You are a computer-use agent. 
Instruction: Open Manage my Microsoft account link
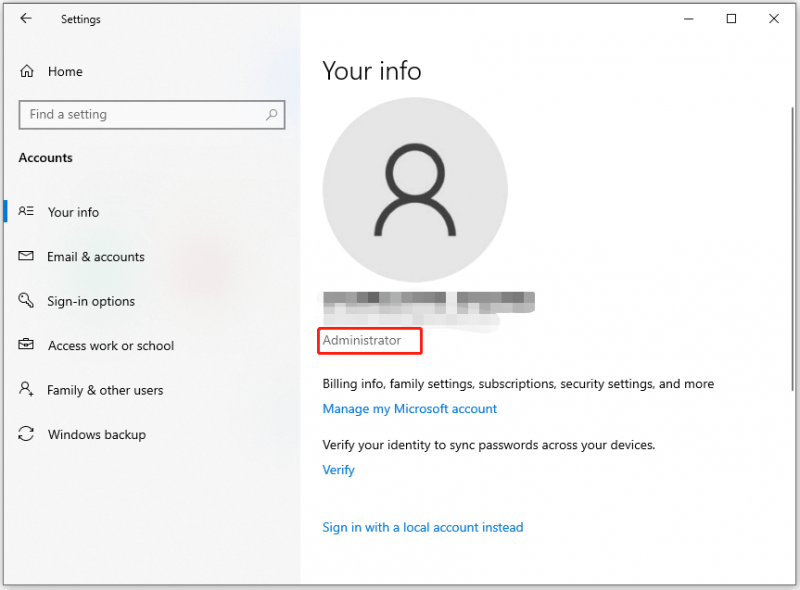pyautogui.click(x=410, y=409)
